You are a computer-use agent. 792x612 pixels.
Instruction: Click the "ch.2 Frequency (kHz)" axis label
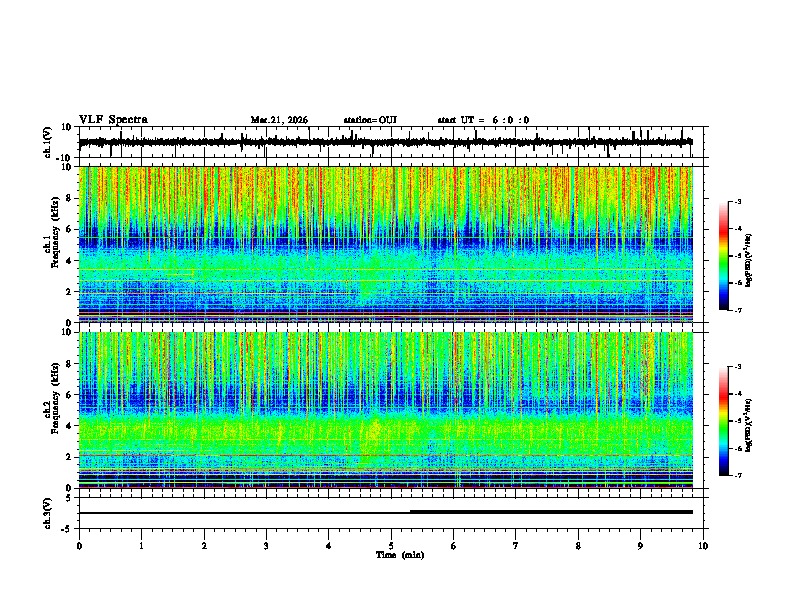(51, 398)
